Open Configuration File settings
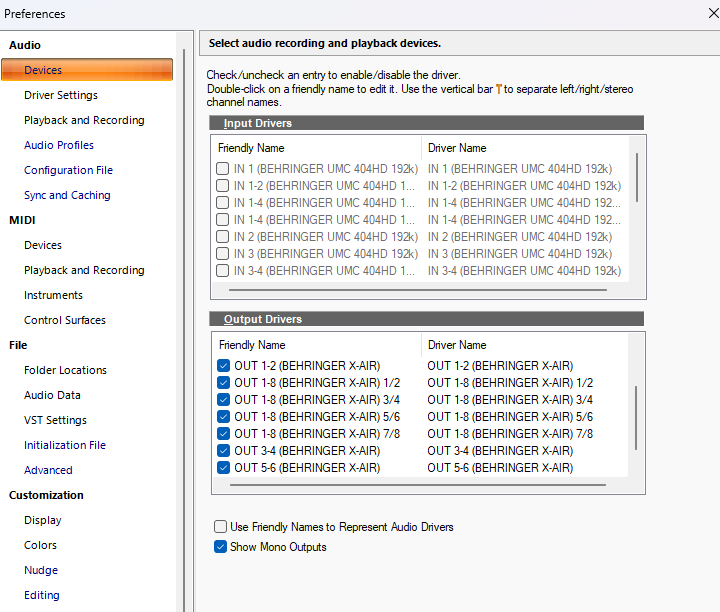Screen dimensions: 720x612 68,170
